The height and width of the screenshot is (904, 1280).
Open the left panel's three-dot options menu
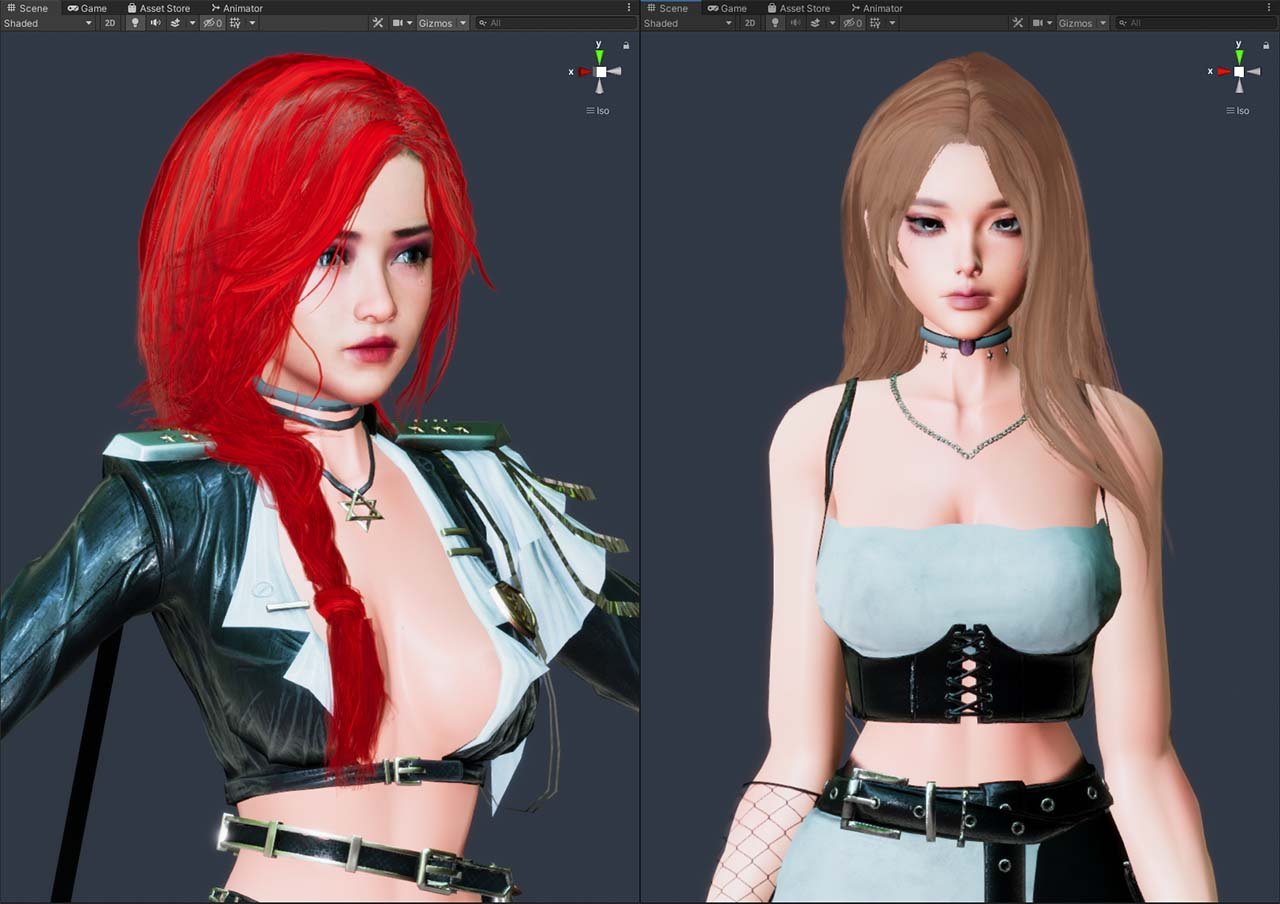coord(629,8)
